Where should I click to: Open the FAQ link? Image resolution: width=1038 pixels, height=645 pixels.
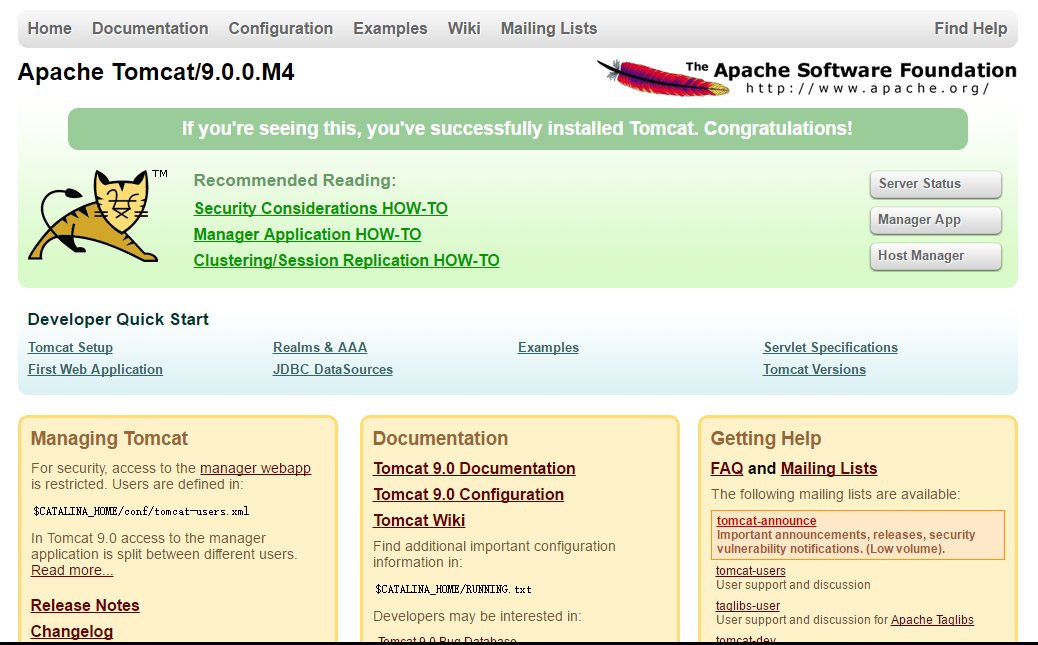727,468
